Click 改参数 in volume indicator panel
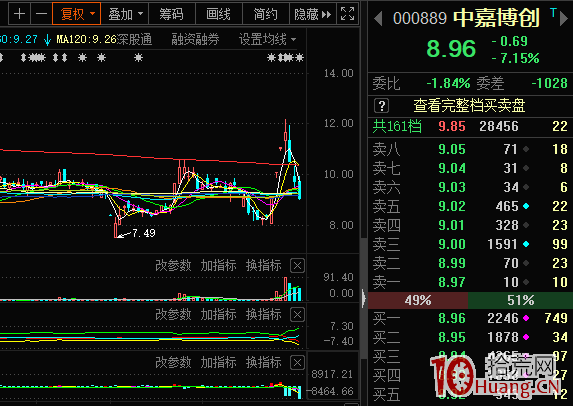This screenshot has height=406, width=573. [x=173, y=265]
